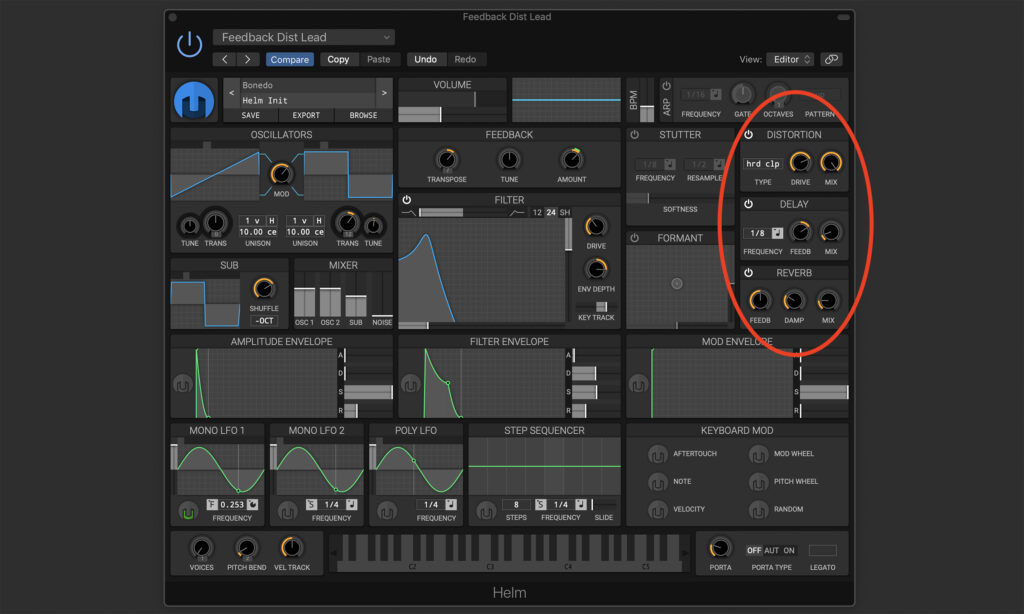Screen dimensions: 1024x614
Task: Toggle the FORMANT power button
Action: (x=634, y=238)
